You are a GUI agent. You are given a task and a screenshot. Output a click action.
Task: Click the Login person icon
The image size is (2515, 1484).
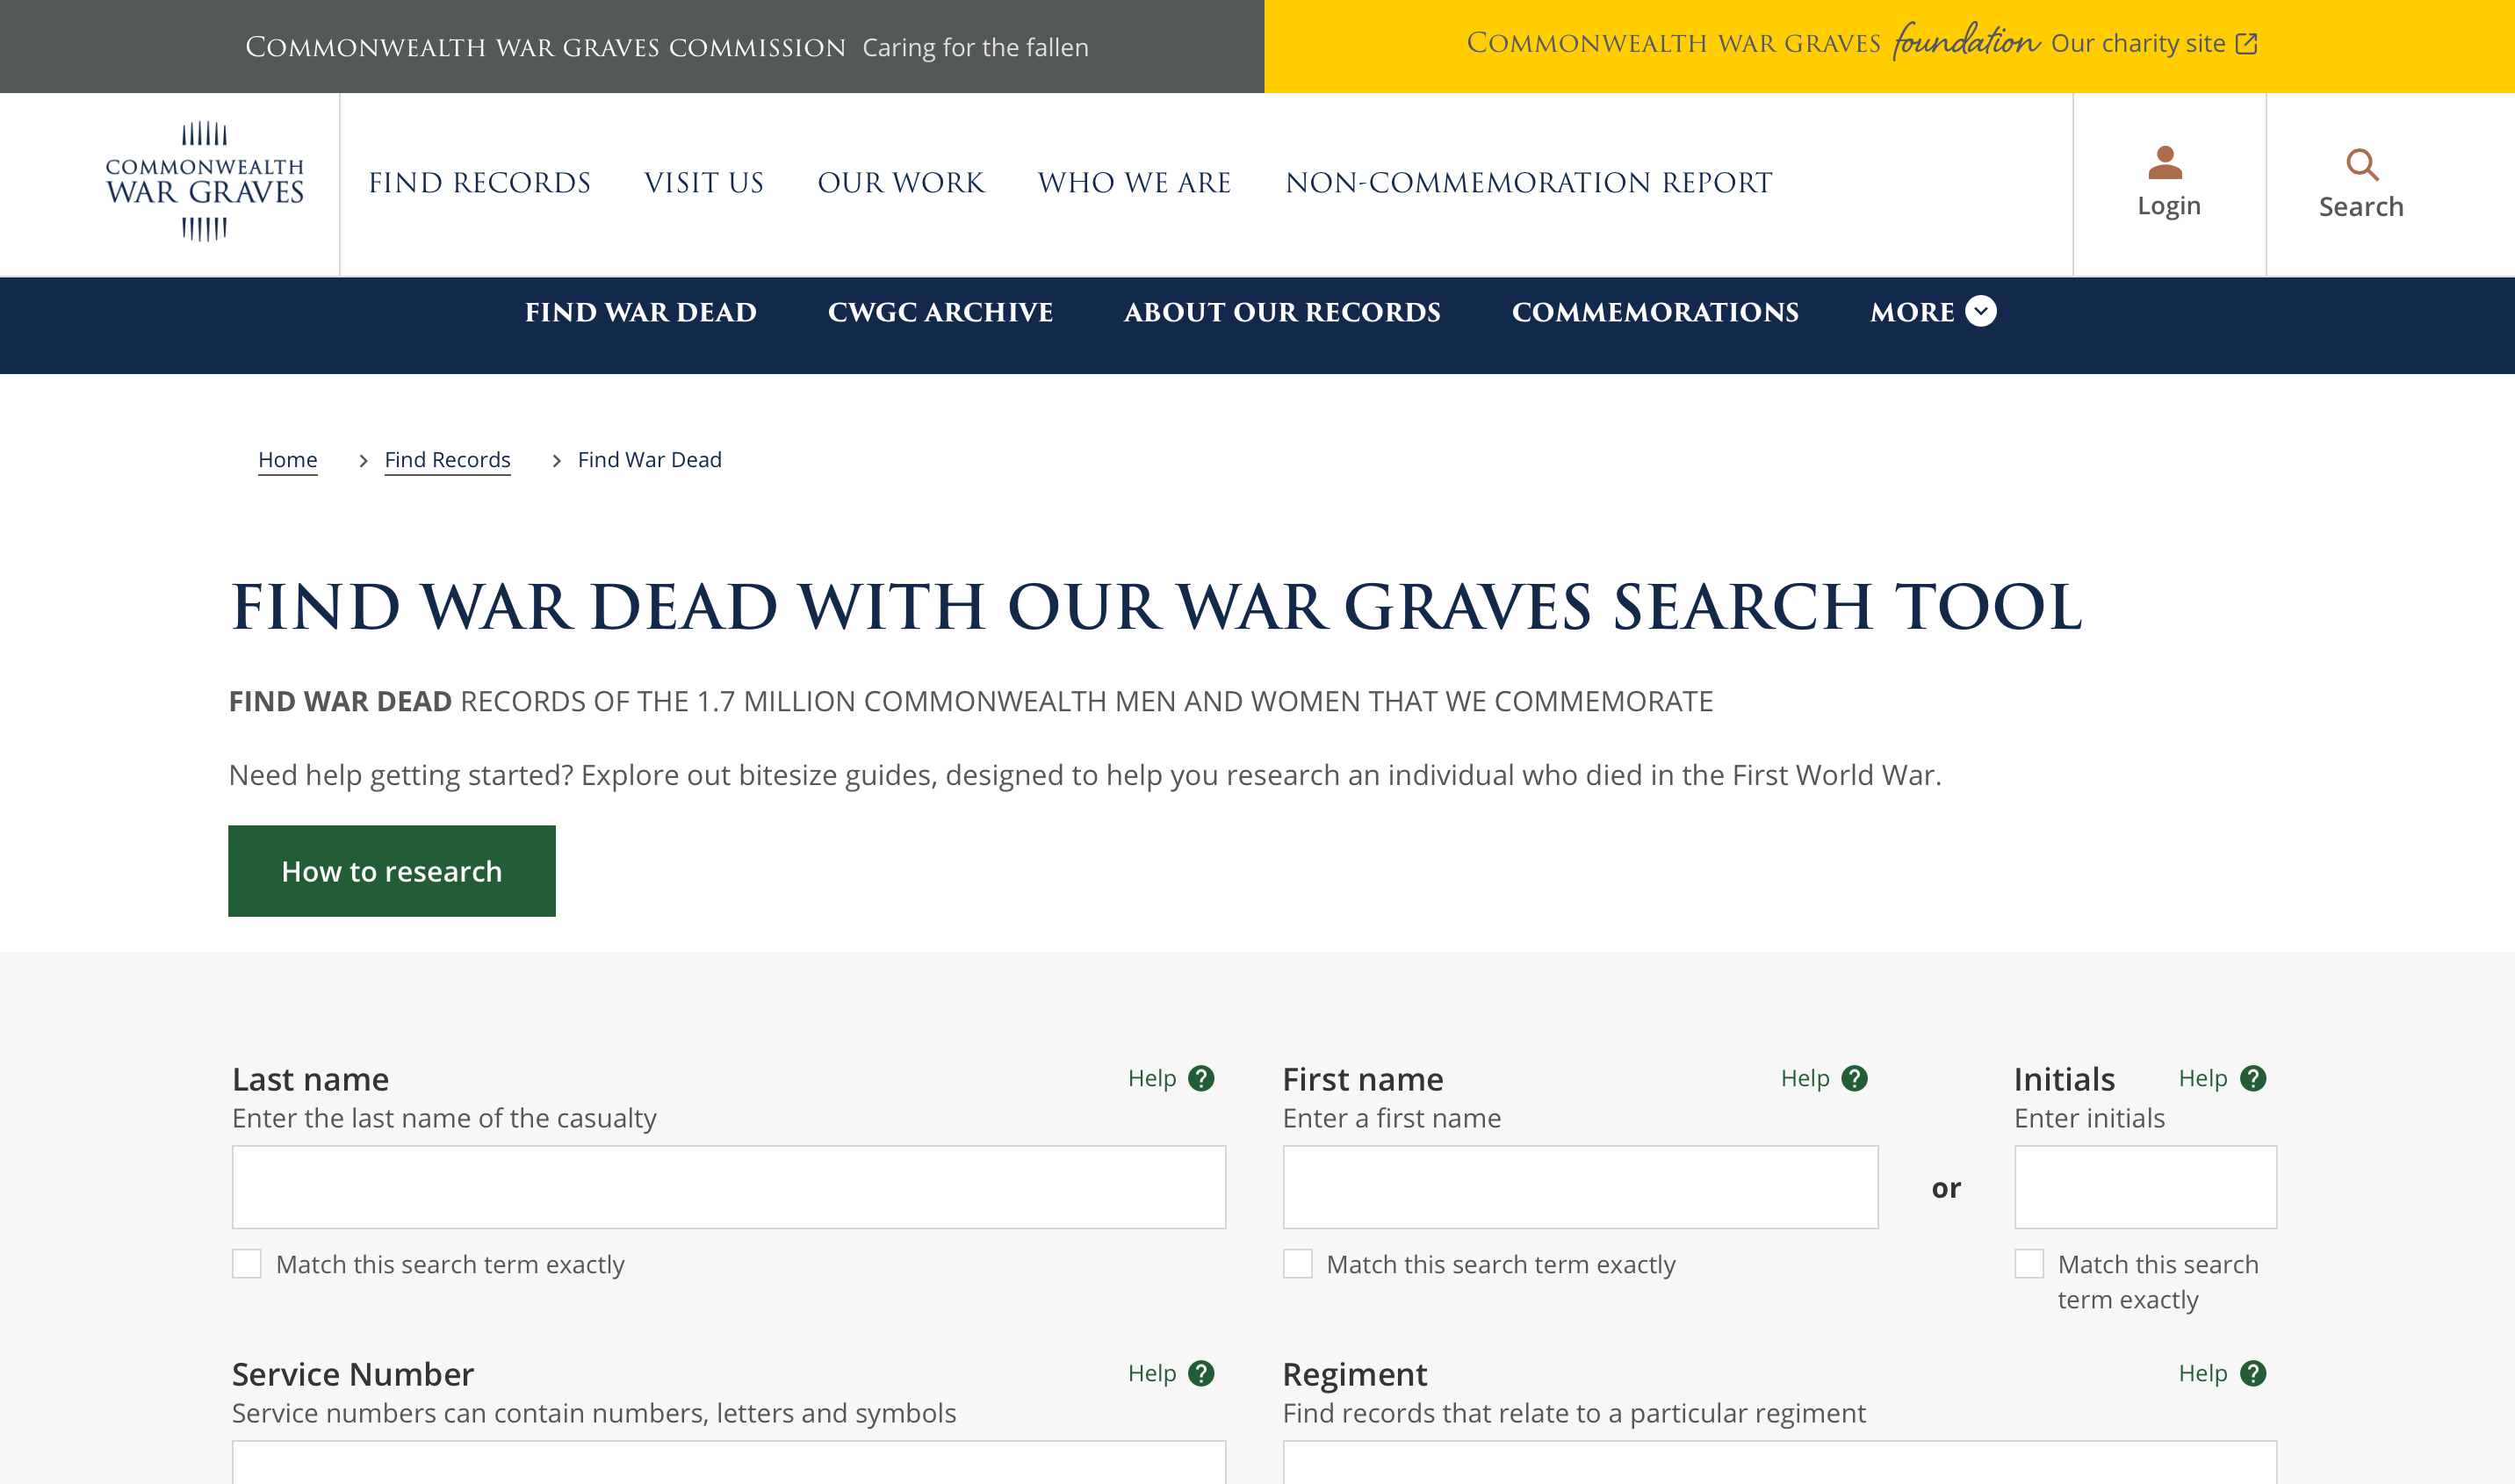[x=2165, y=163]
